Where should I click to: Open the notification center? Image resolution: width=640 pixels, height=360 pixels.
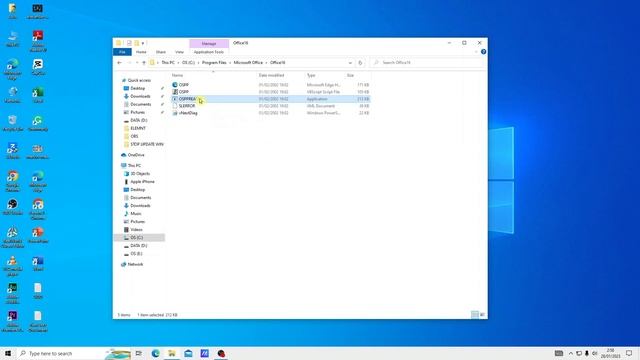point(629,353)
